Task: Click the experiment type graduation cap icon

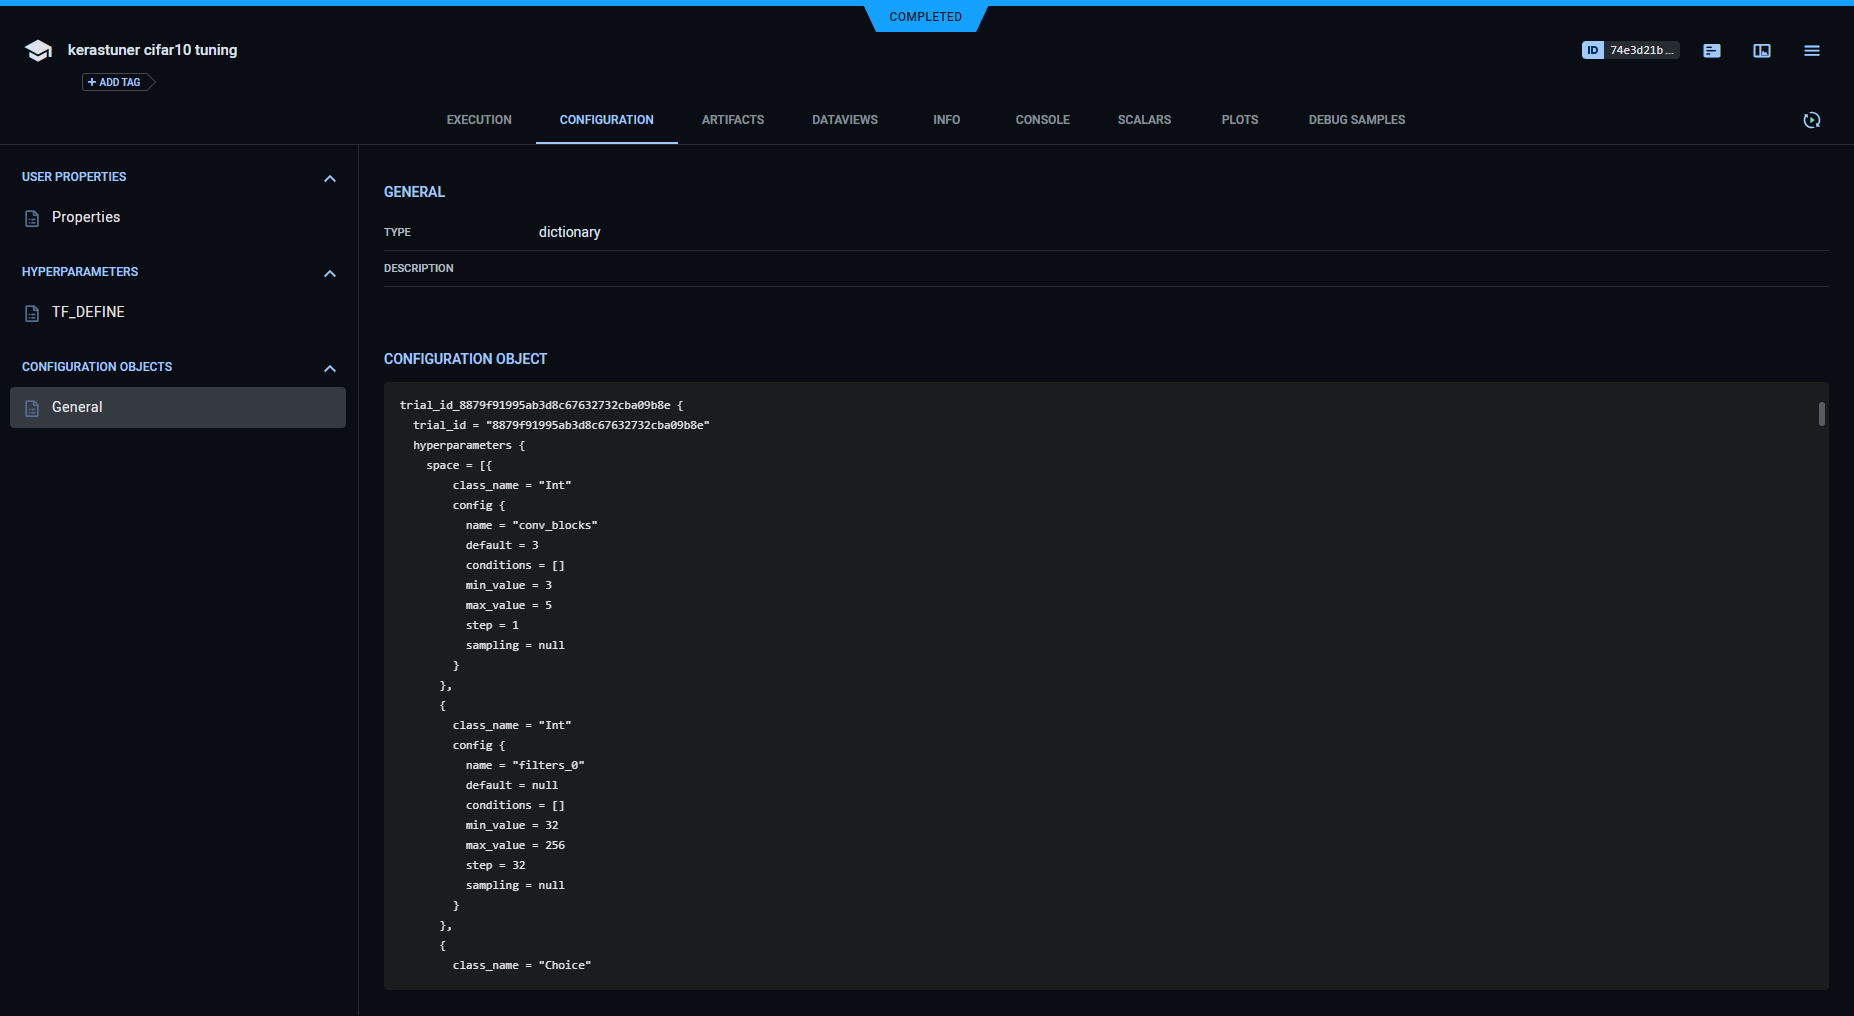Action: point(37,49)
